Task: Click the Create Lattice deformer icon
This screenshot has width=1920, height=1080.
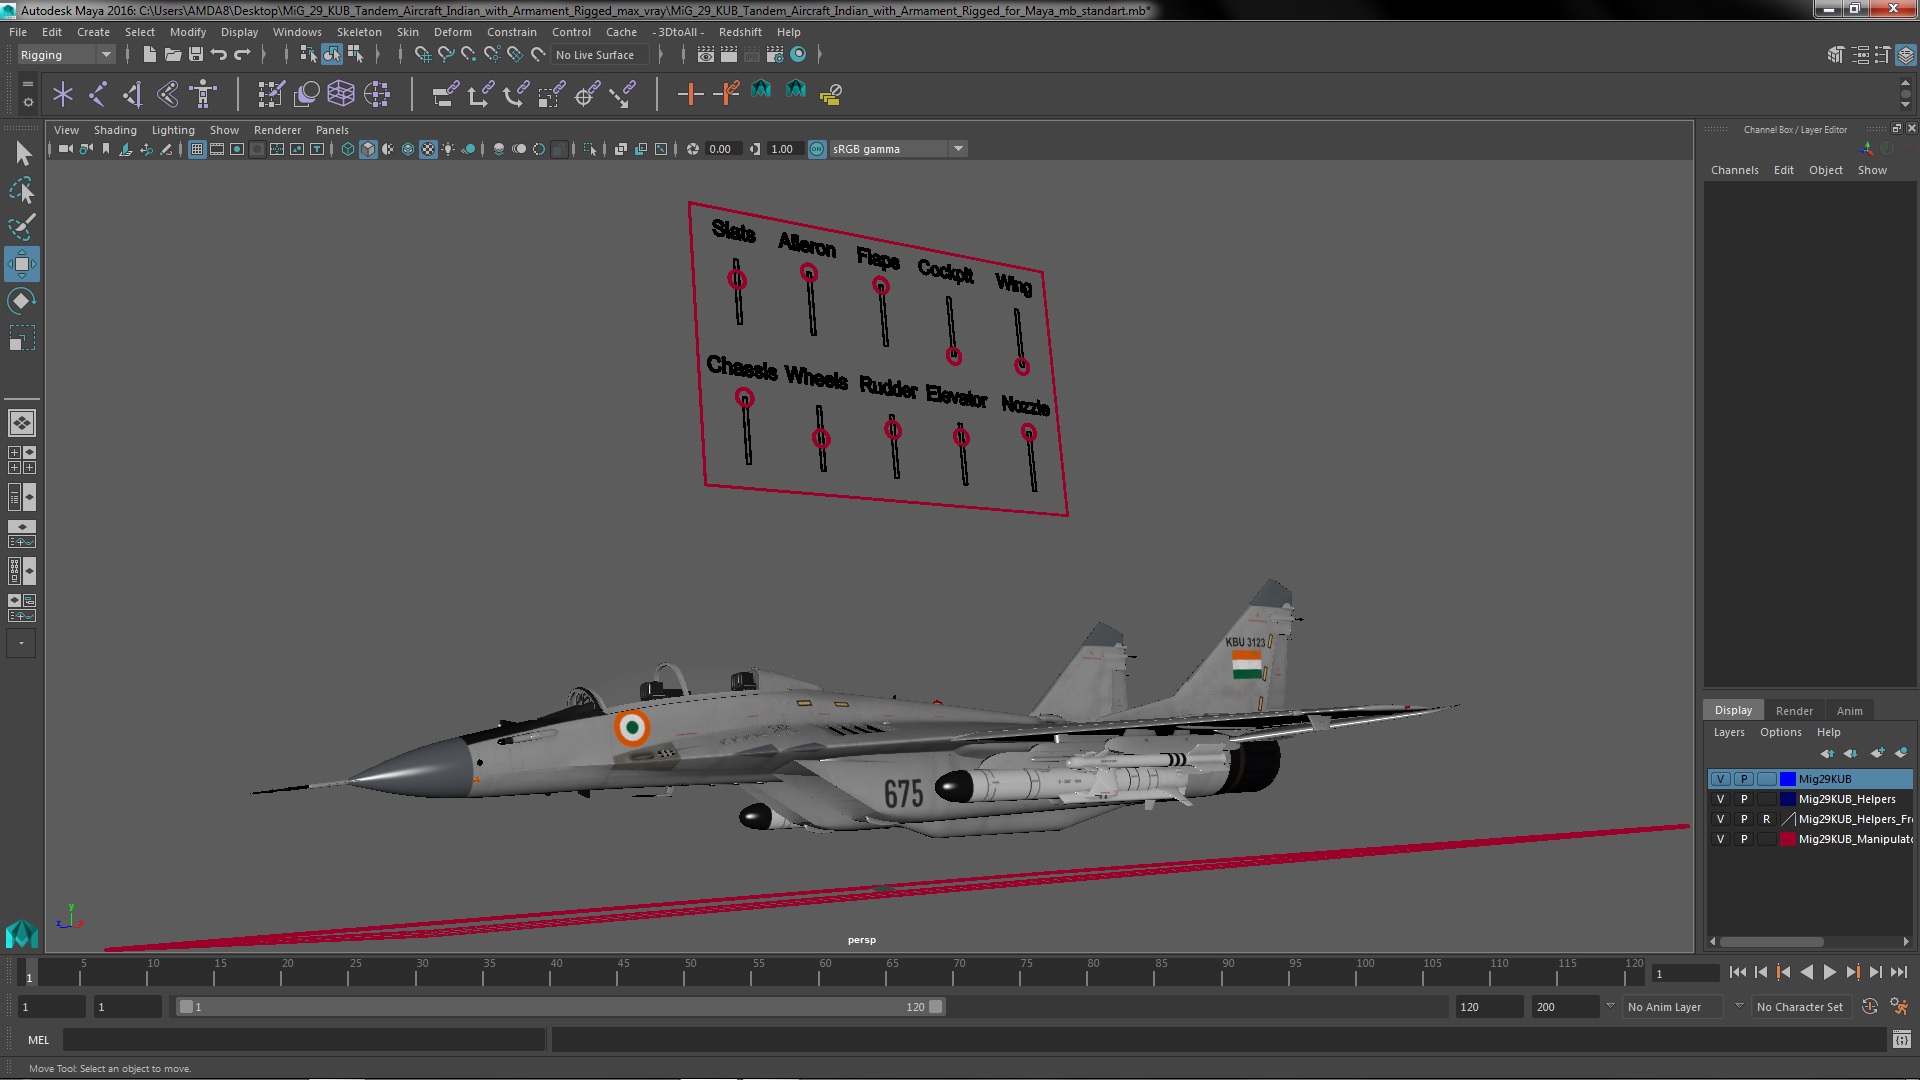Action: point(341,94)
